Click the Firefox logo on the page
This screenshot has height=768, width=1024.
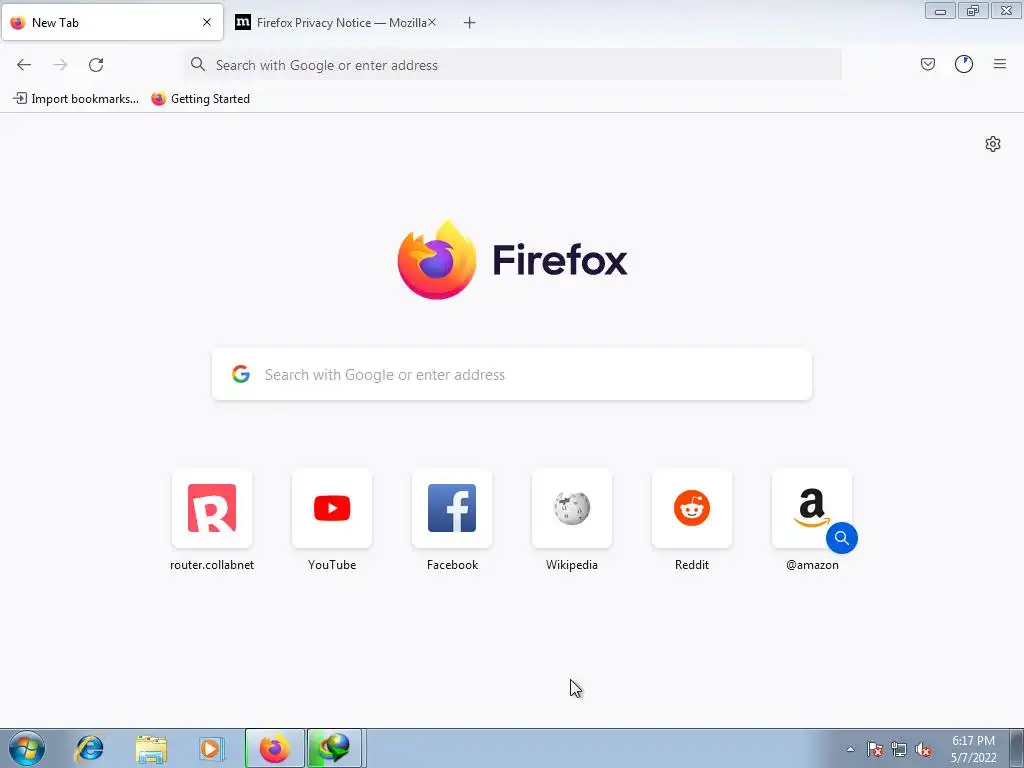(x=436, y=260)
